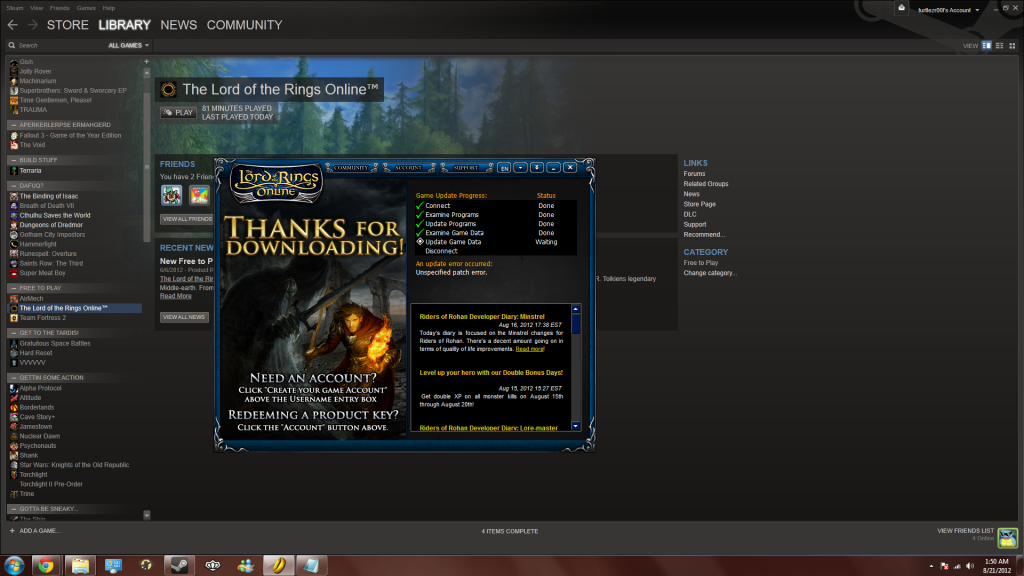Open the View menu
This screenshot has height=576, width=1024.
click(37, 8)
